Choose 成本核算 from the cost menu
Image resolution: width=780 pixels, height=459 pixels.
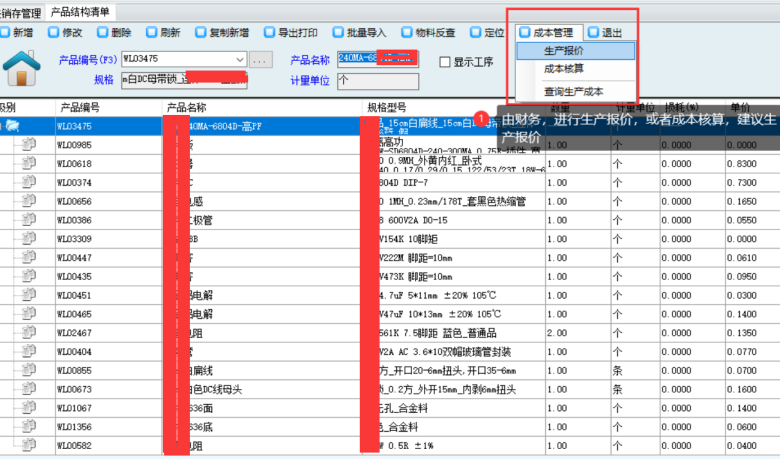(565, 69)
